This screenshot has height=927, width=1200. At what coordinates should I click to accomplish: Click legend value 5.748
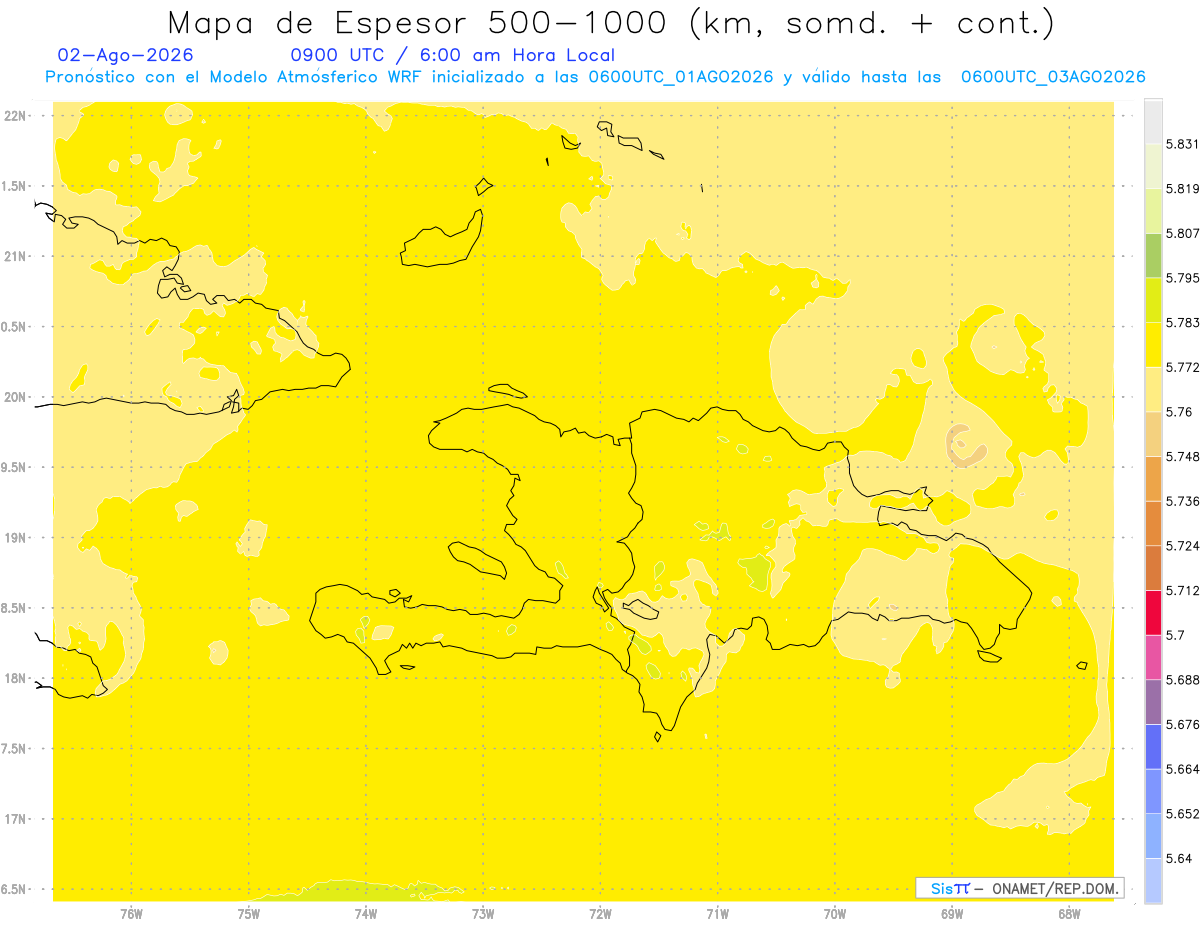click(1182, 456)
